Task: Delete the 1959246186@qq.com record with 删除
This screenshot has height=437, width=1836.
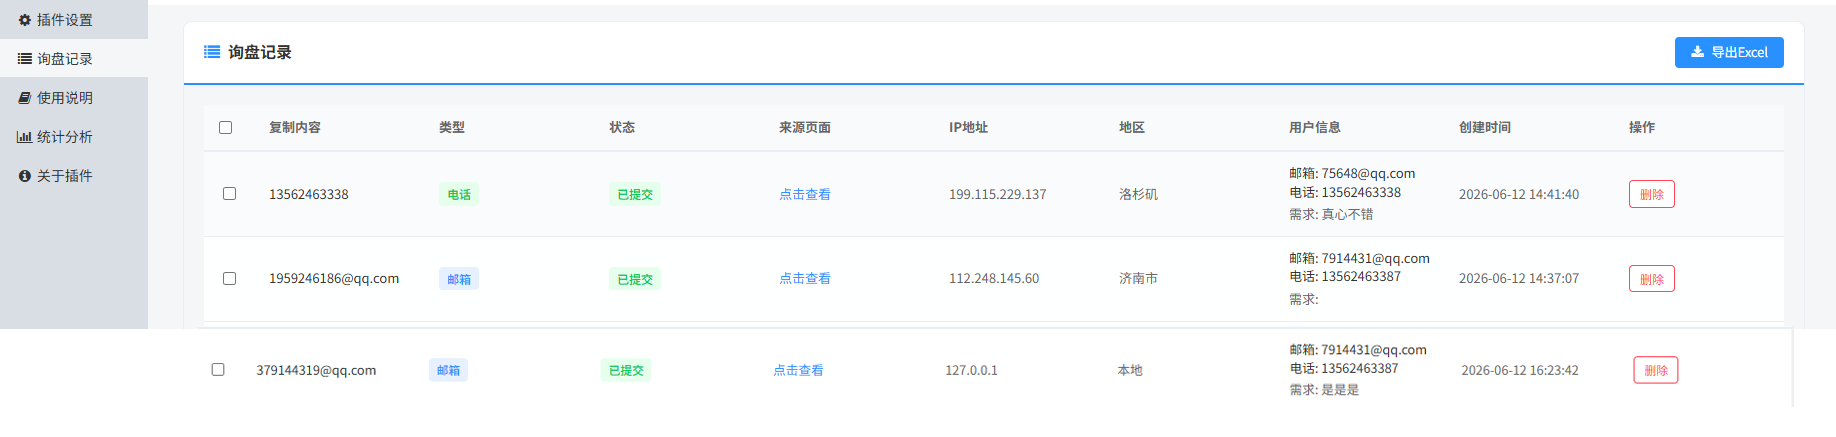Action: [1652, 279]
